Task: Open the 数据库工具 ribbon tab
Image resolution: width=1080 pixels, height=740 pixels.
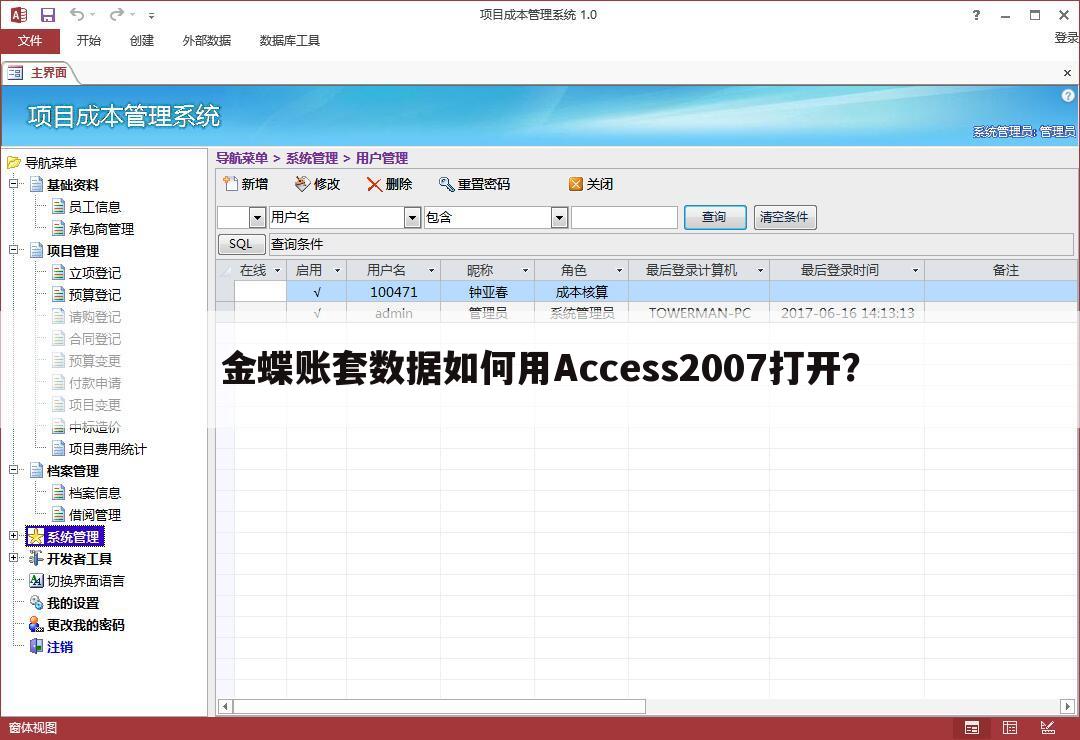Action: pyautogui.click(x=289, y=41)
